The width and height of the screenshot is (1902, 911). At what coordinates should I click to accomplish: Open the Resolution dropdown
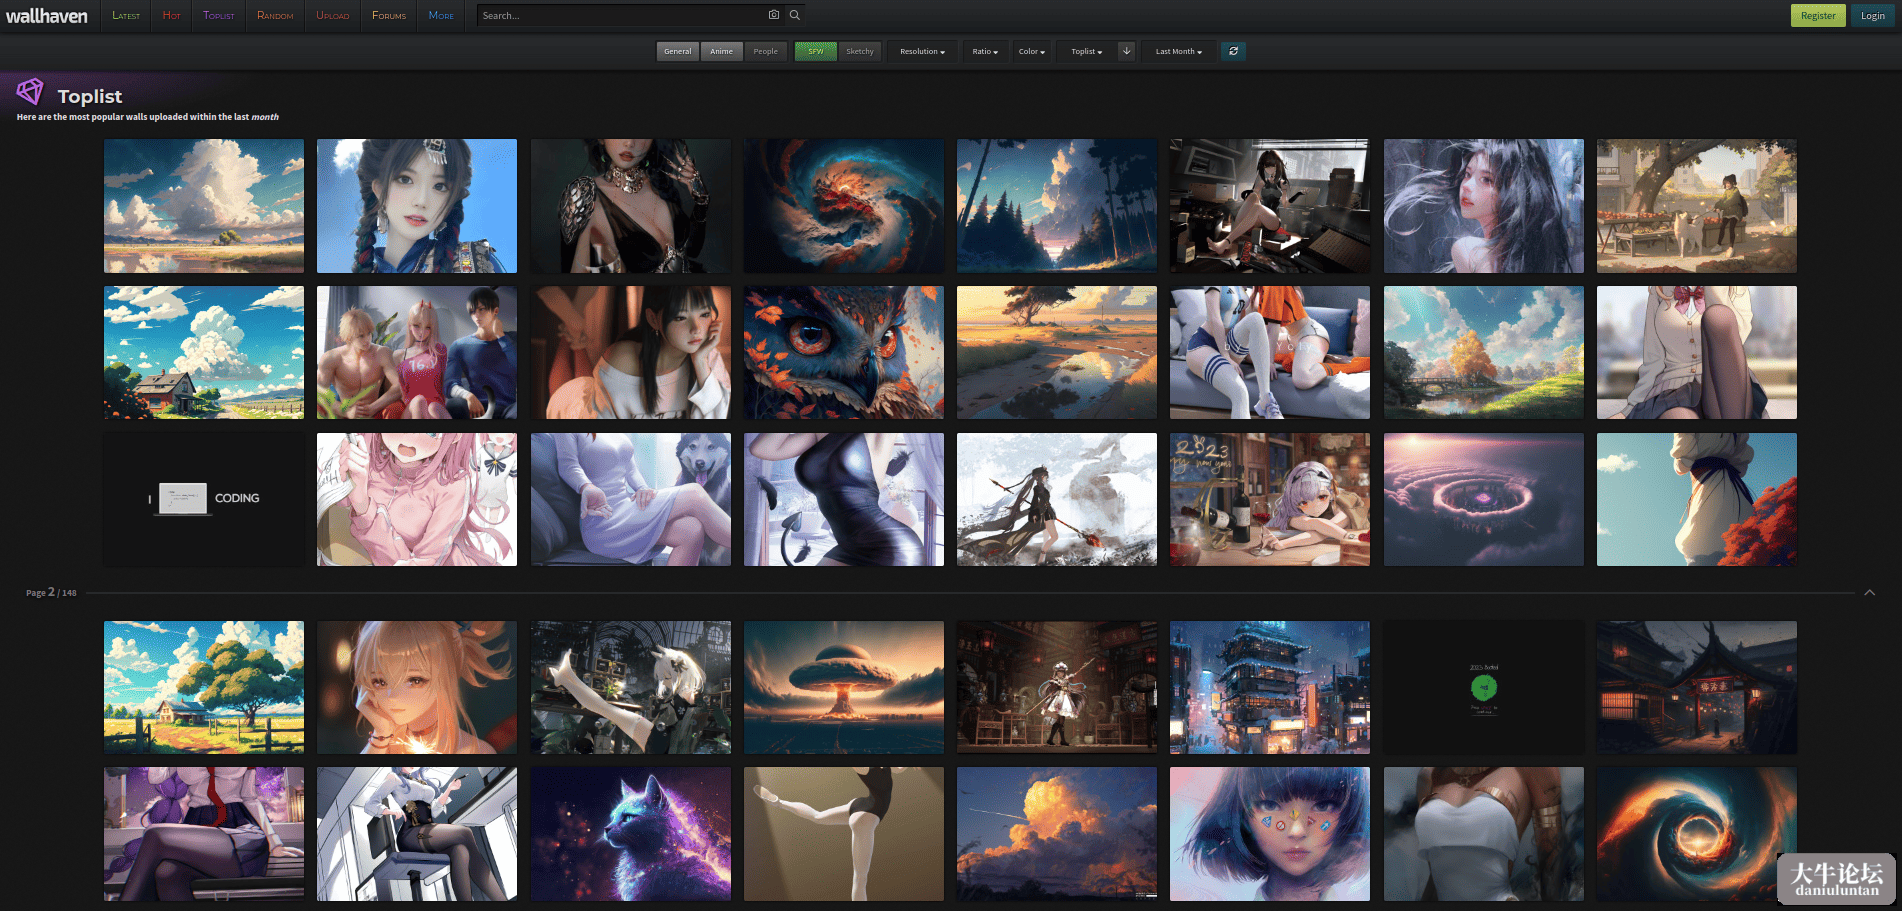(922, 51)
